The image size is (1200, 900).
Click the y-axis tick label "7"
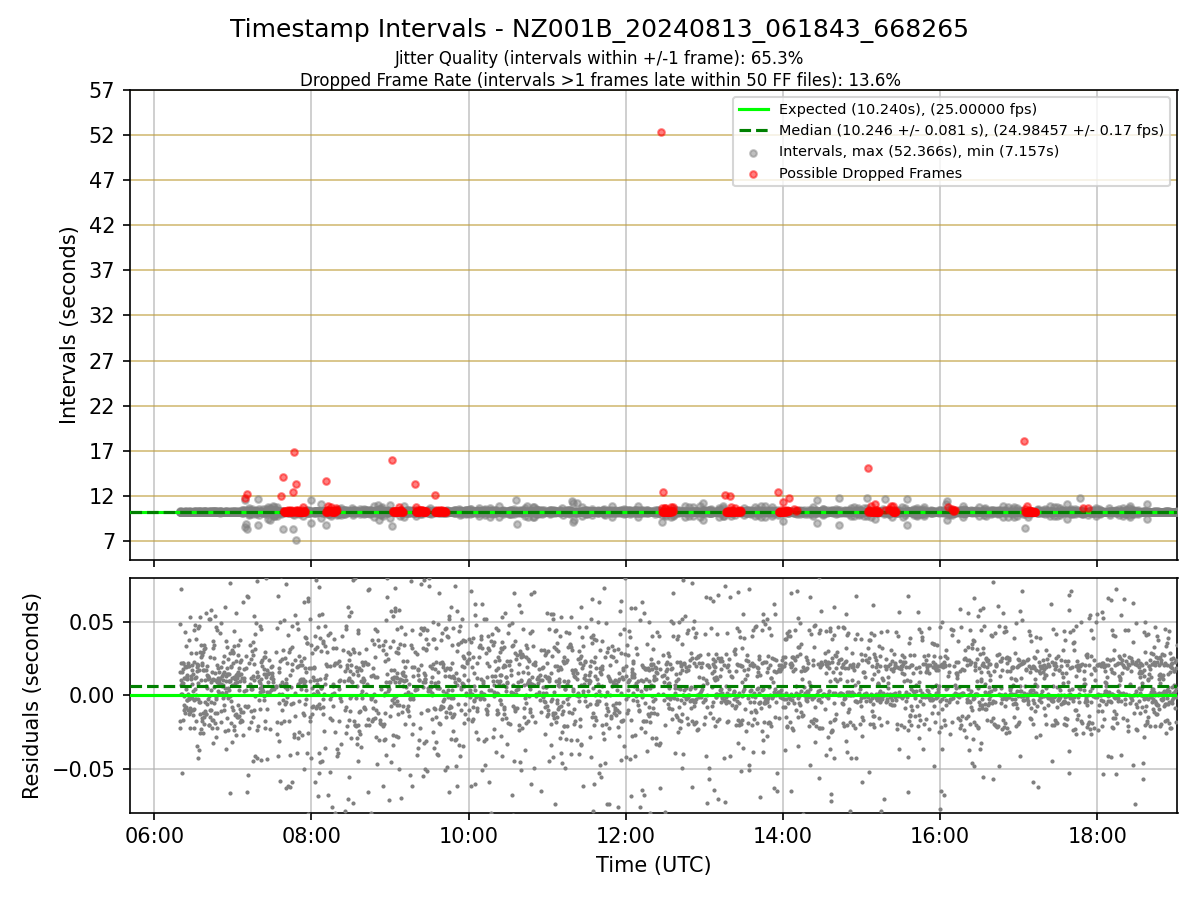(111, 541)
